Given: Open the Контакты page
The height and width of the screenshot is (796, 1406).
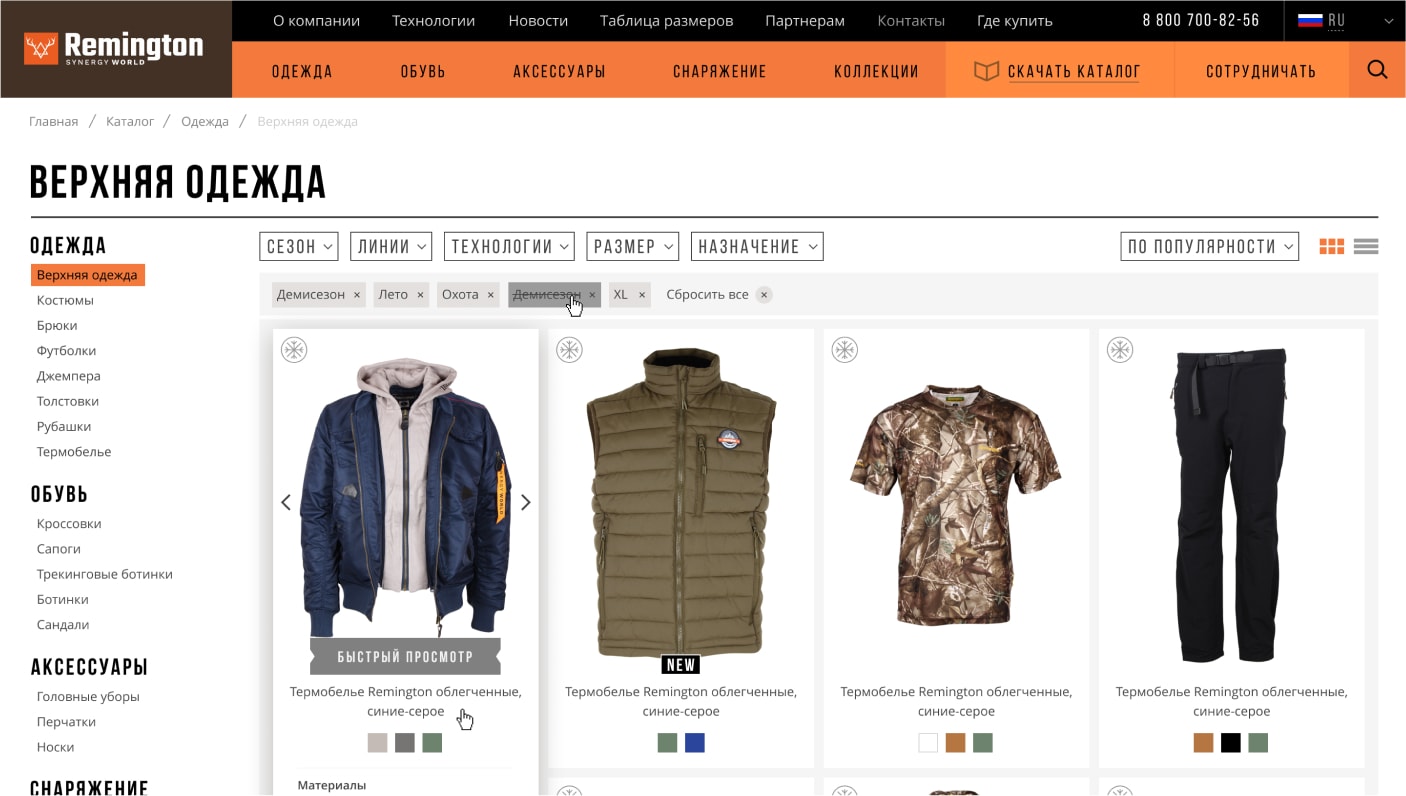Looking at the screenshot, I should (911, 20).
